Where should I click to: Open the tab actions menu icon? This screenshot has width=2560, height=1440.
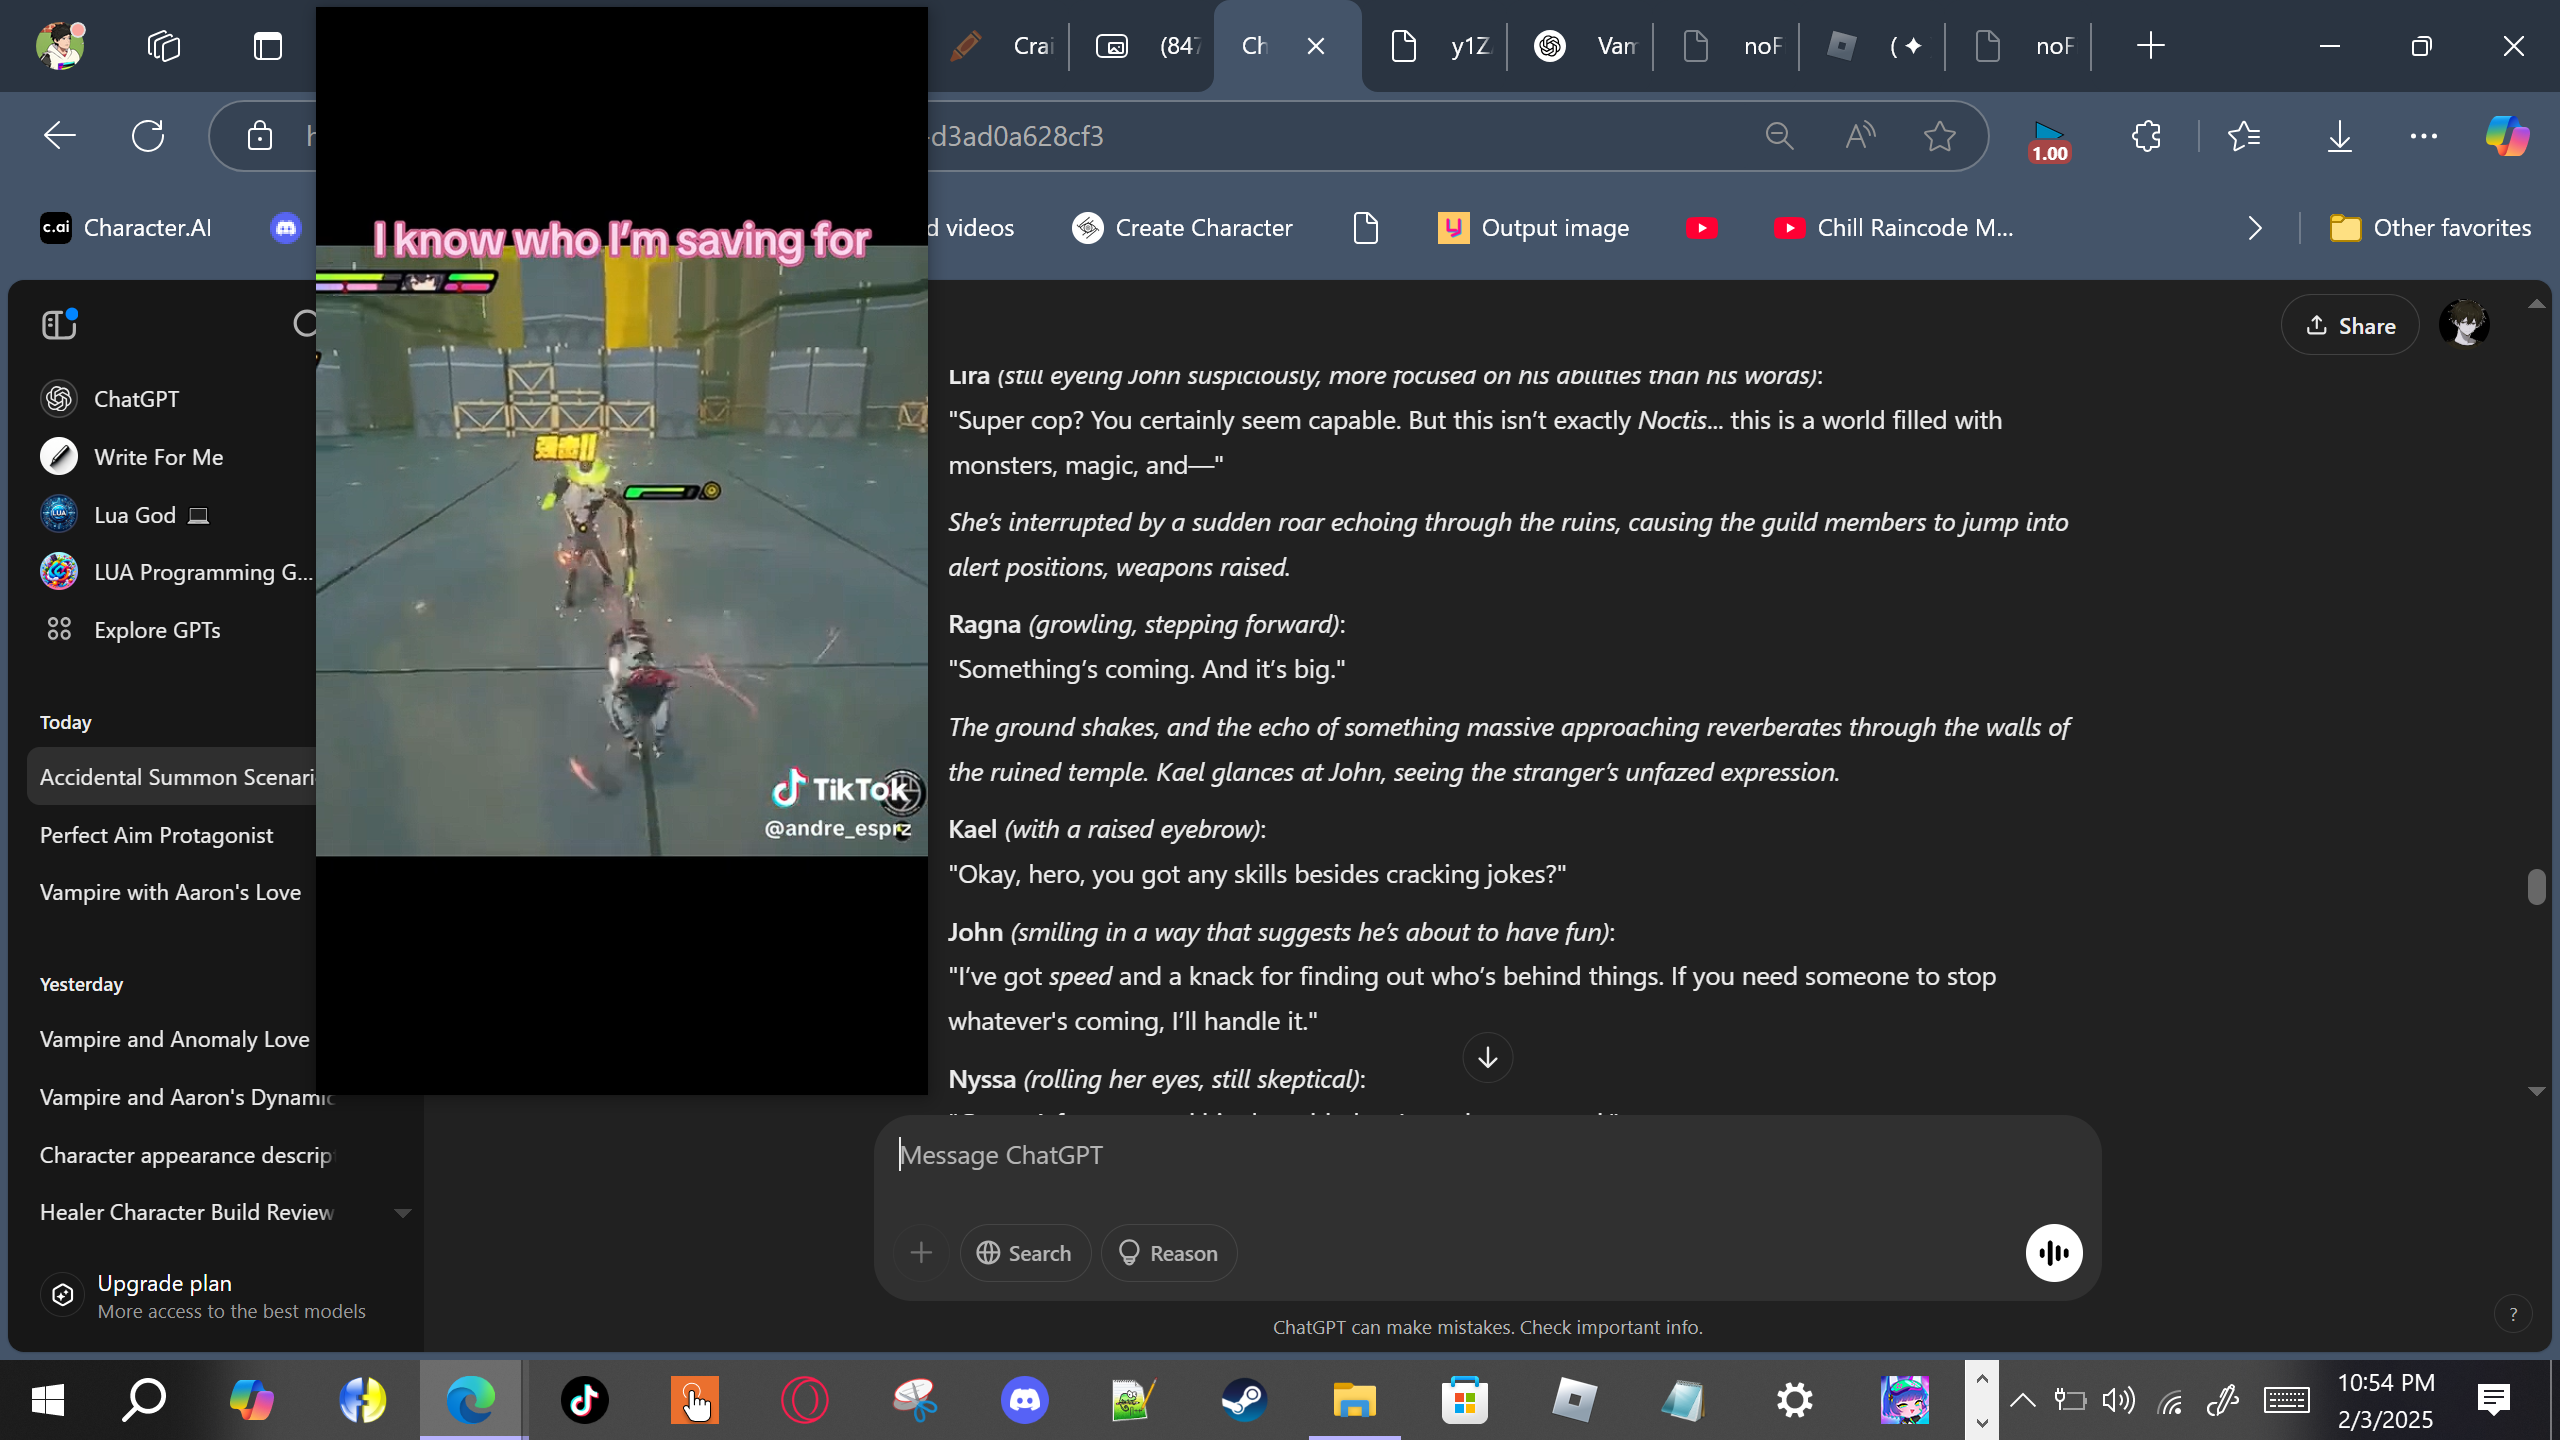pos(267,46)
